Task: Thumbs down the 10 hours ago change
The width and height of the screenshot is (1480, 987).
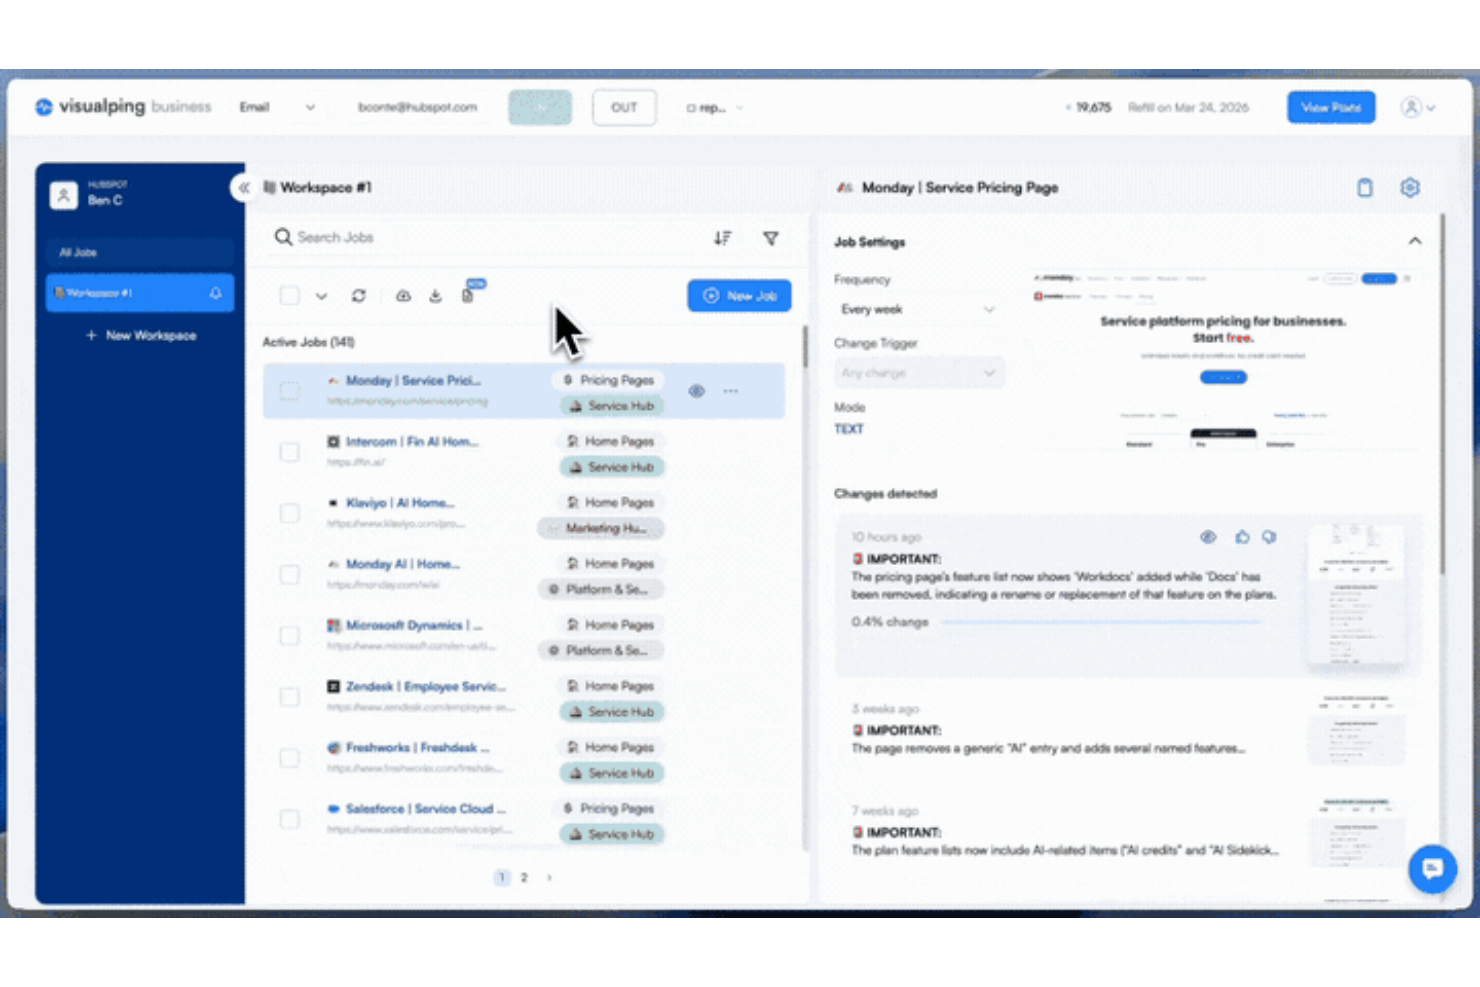Action: [1269, 537]
